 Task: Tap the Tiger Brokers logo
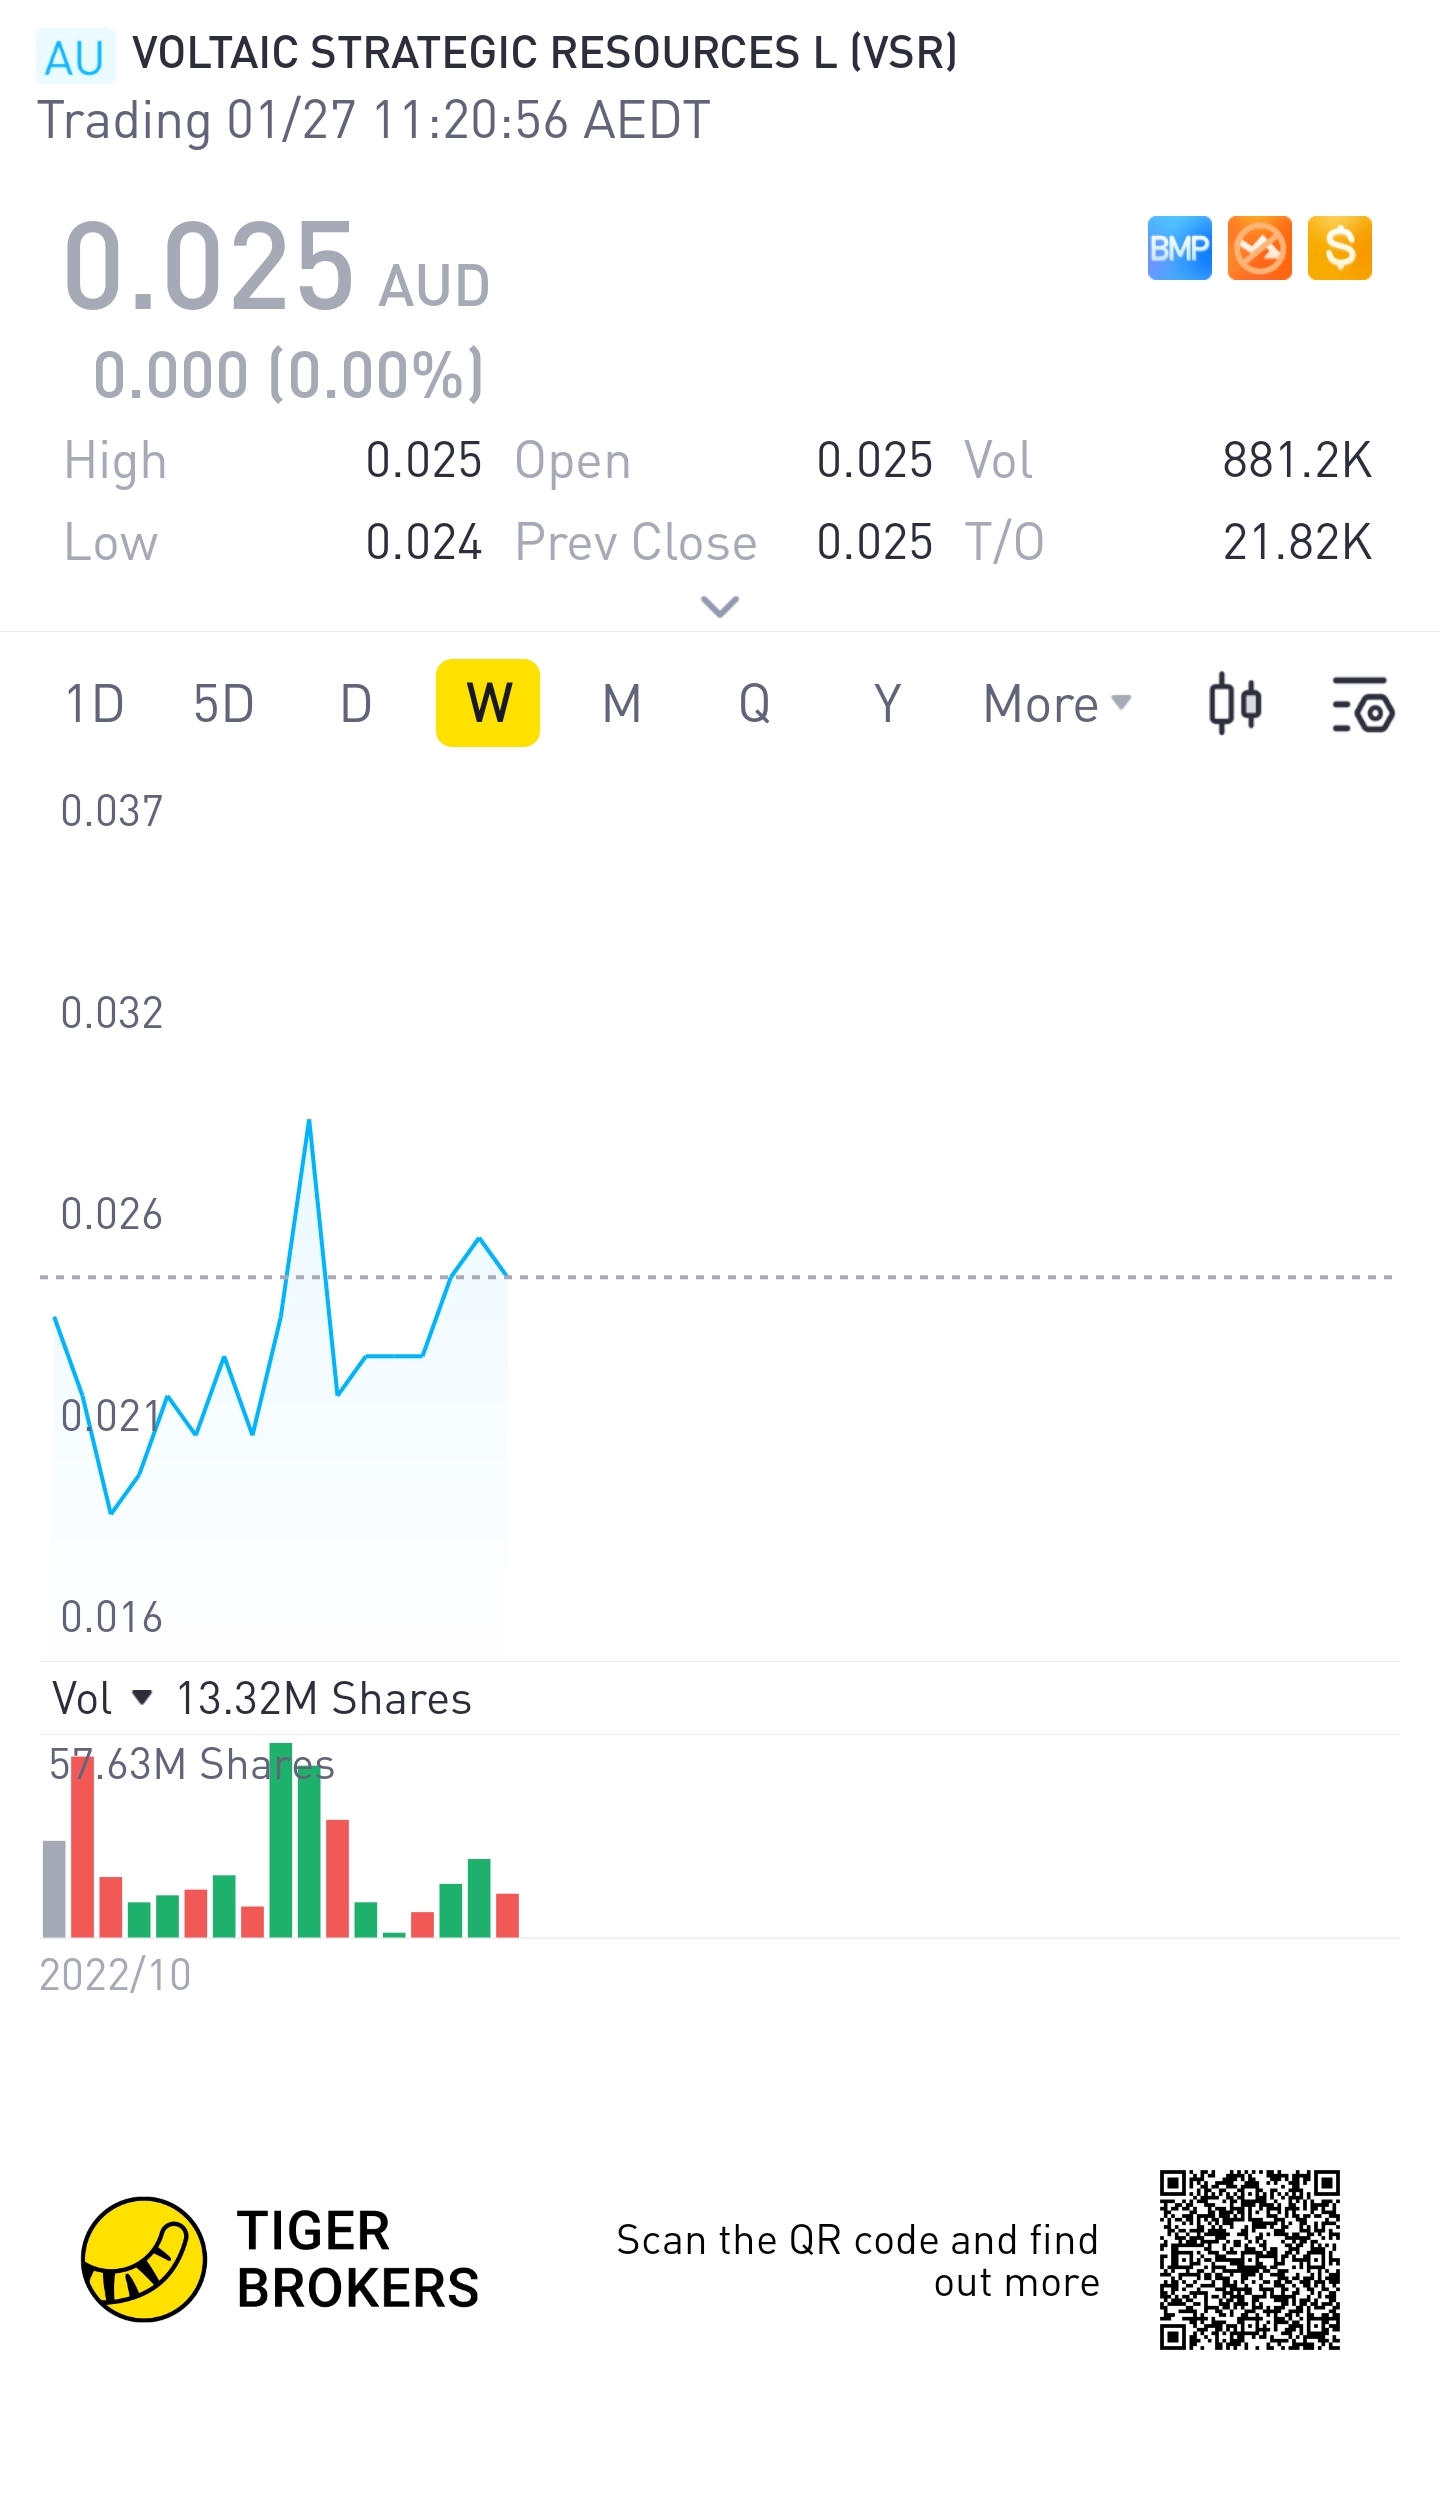144,2259
